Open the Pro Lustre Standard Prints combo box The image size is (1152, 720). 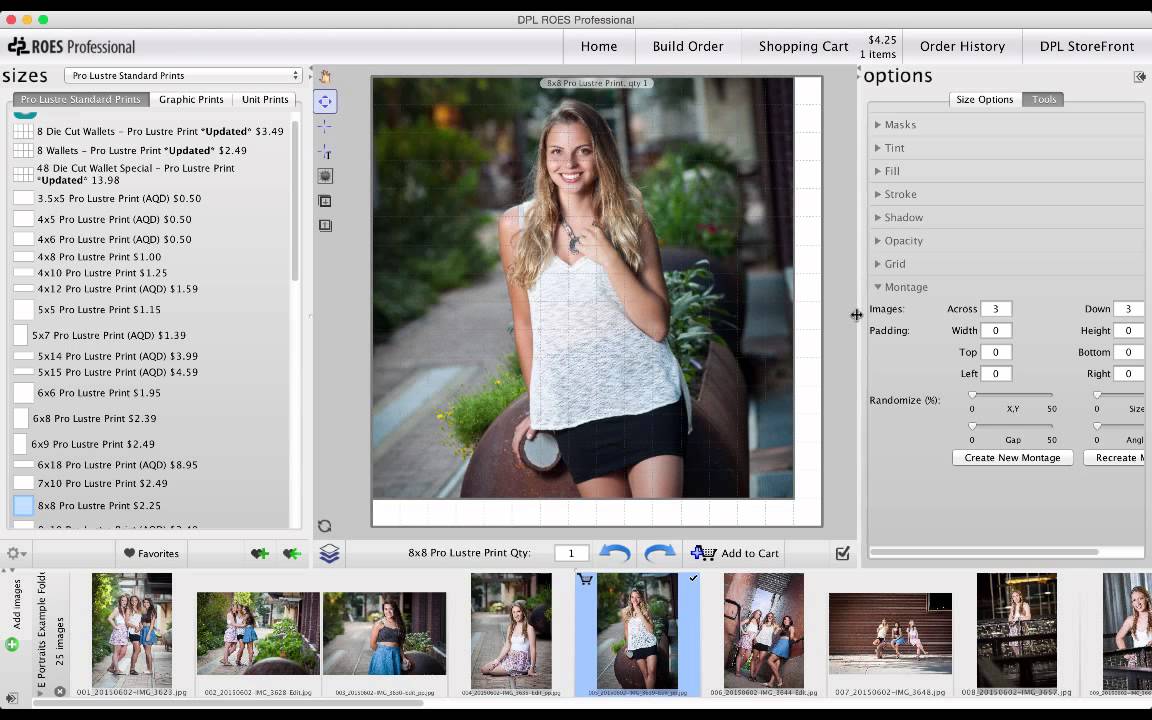point(183,76)
